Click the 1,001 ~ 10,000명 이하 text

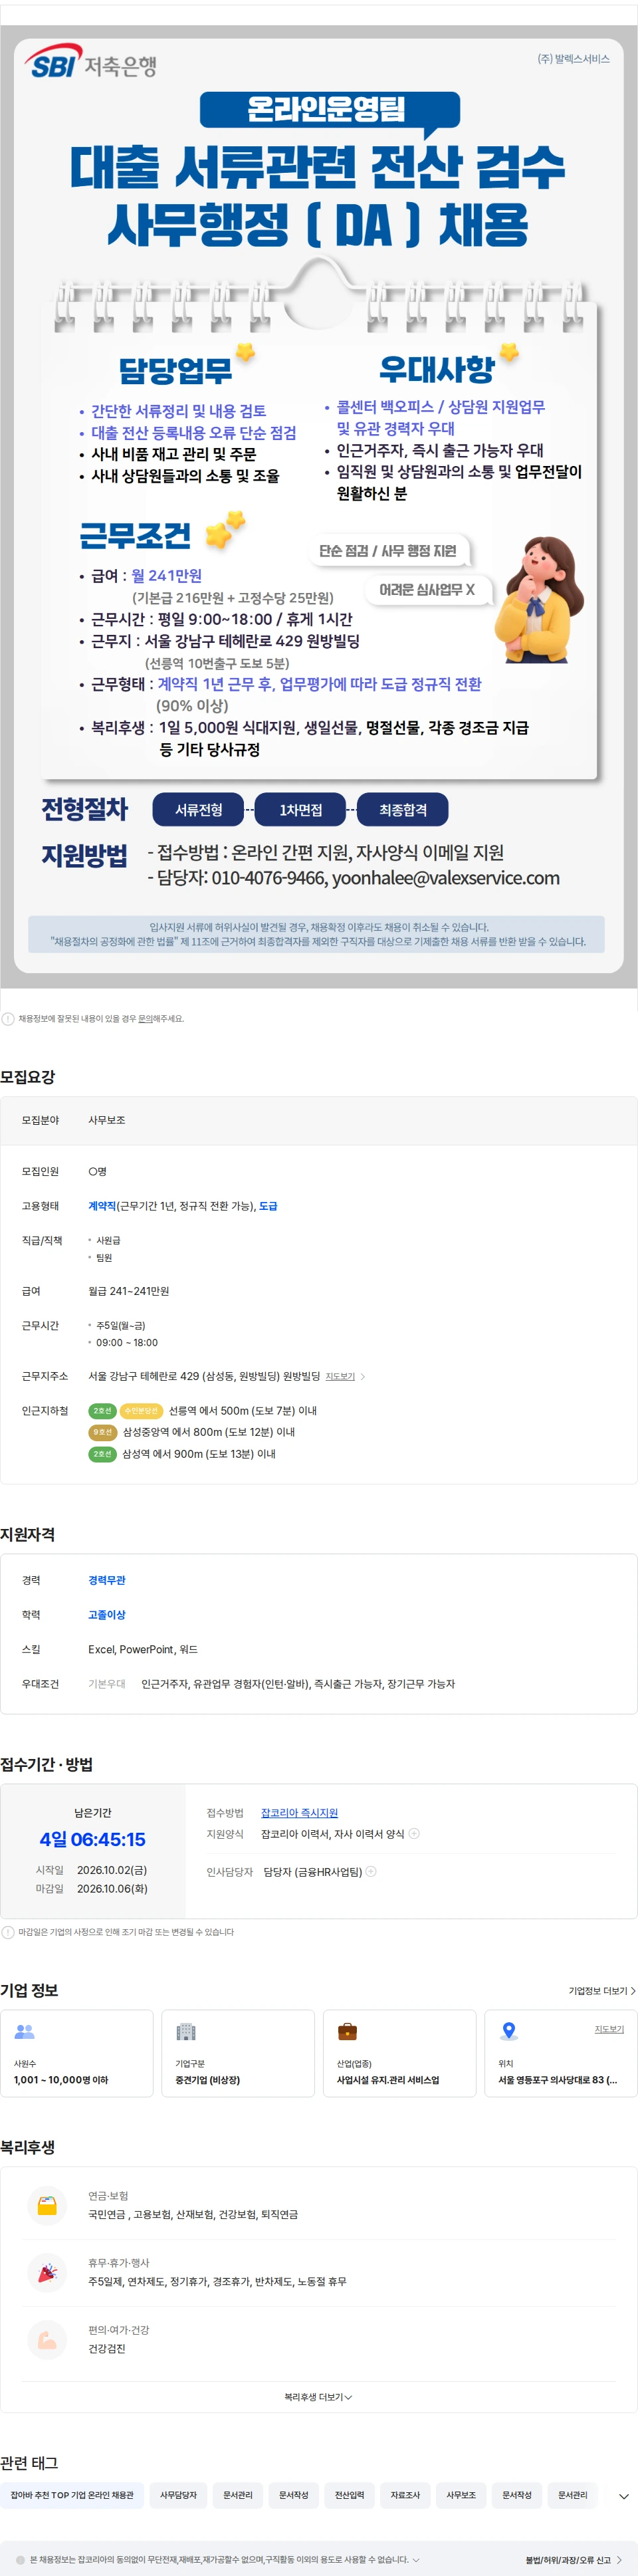(x=61, y=2080)
